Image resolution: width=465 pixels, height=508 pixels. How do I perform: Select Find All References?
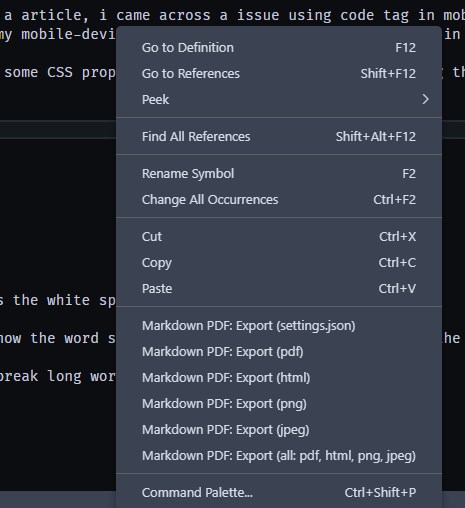click(x=279, y=136)
